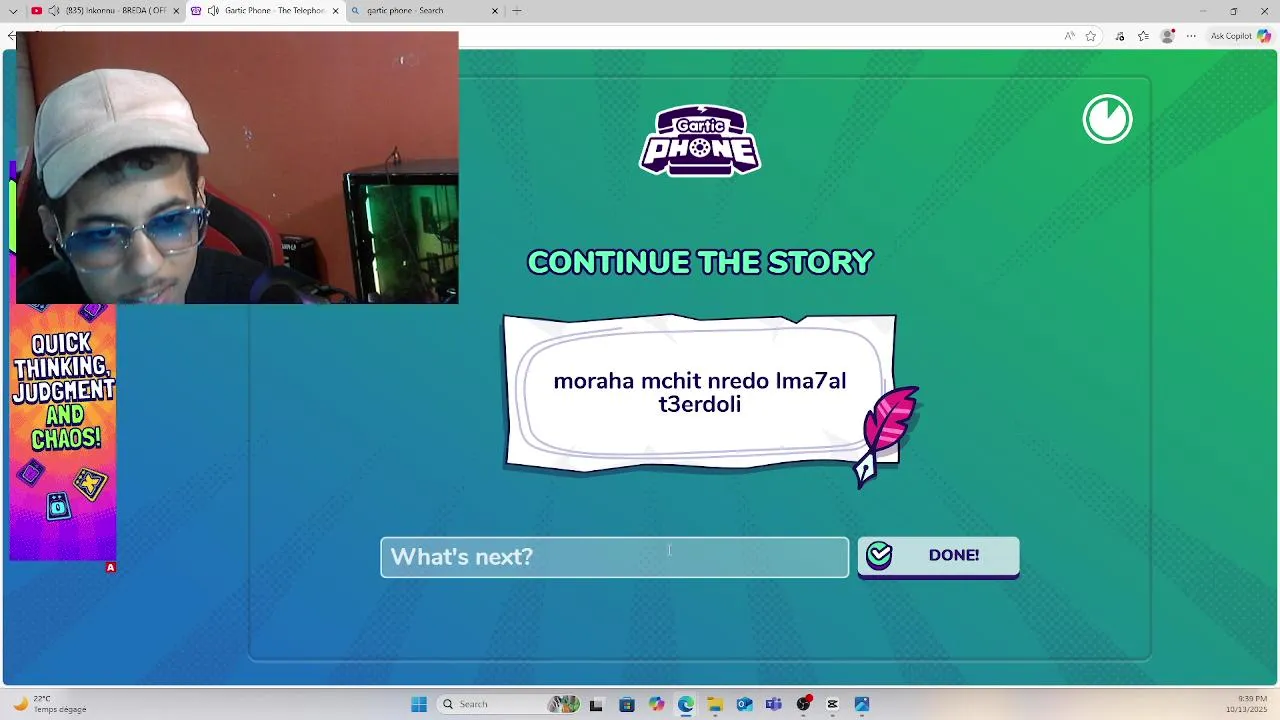Click the round timer clock icon
Image resolution: width=1280 pixels, height=720 pixels.
1107,119
